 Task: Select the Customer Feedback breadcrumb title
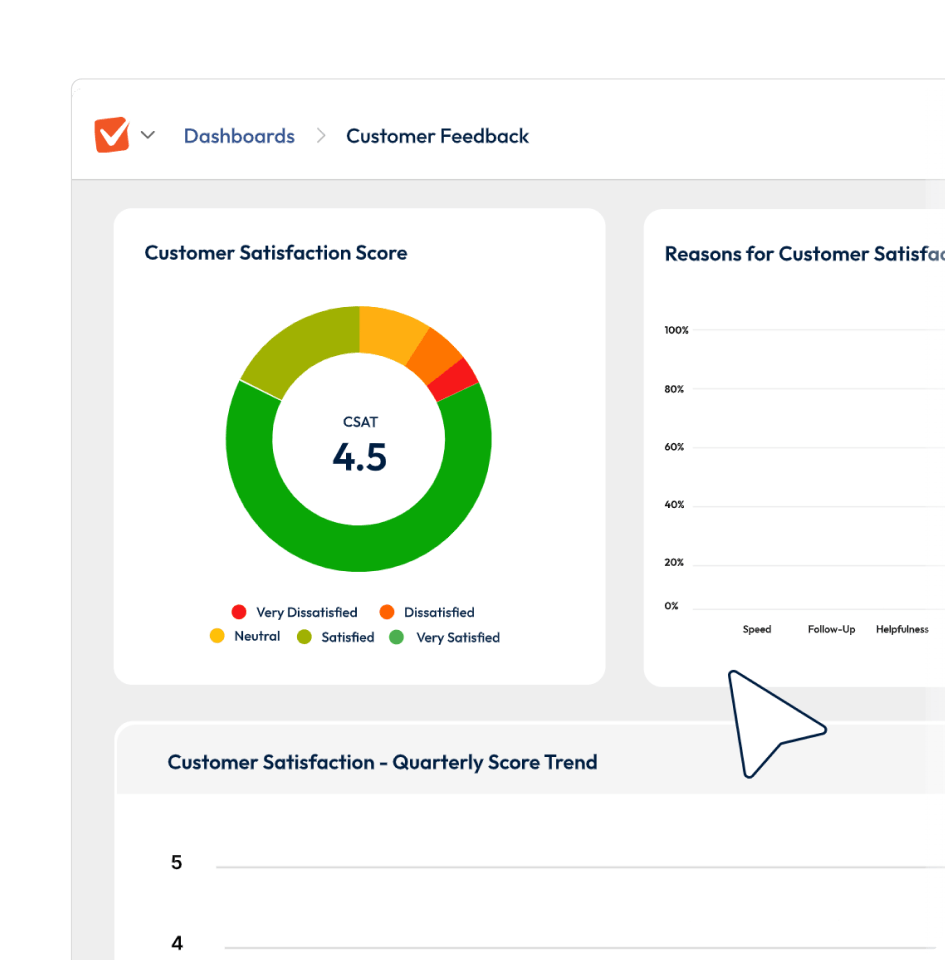[437, 136]
